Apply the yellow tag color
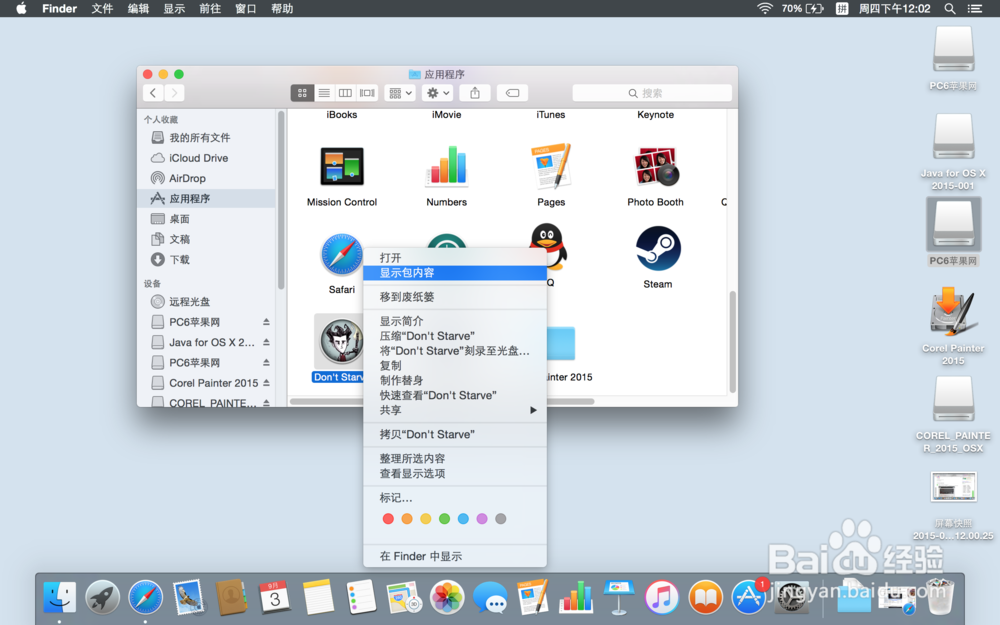This screenshot has height=625, width=1000. [425, 519]
